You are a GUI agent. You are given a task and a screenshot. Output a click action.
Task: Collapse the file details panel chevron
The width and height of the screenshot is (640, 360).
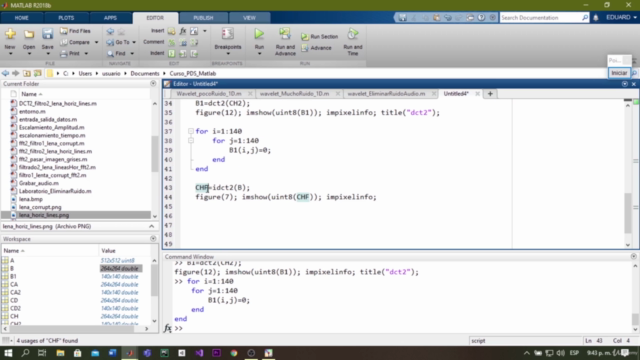(151, 227)
